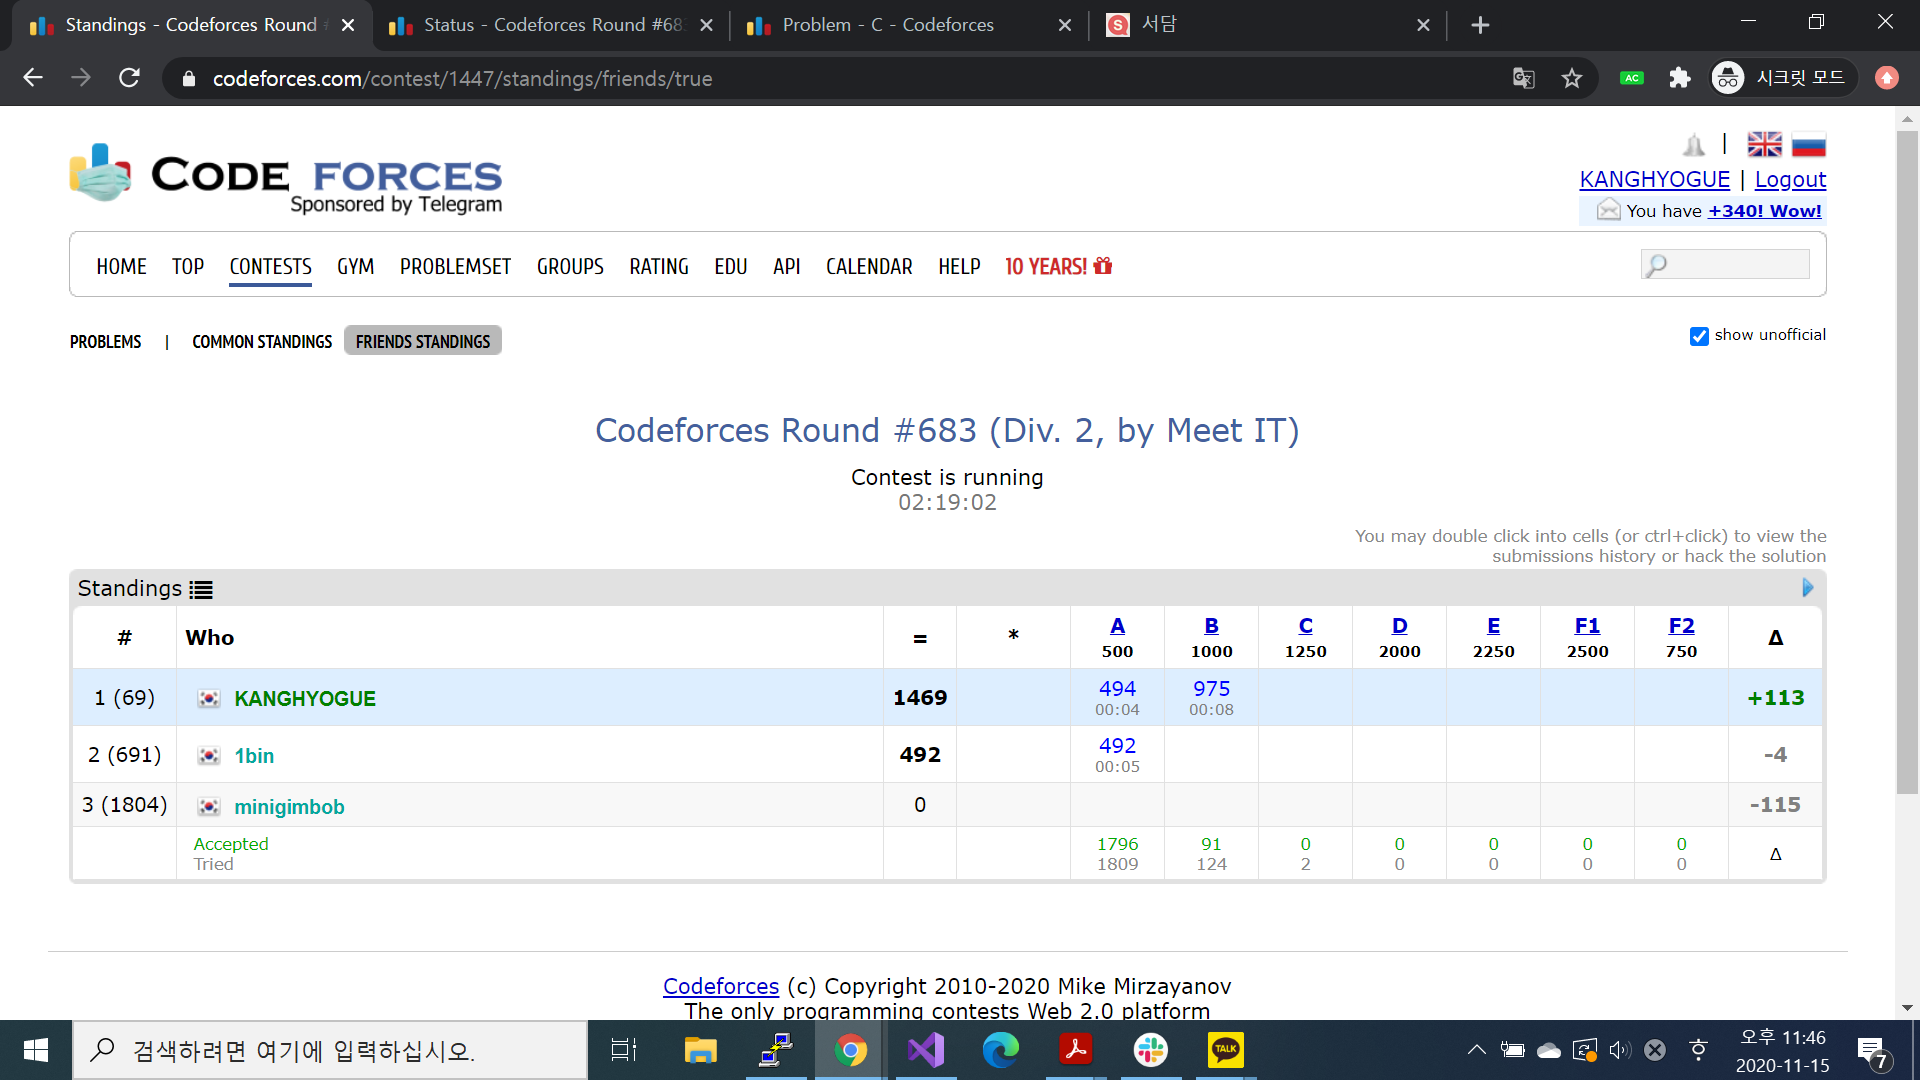Switch to the Problem - C tab
The width and height of the screenshot is (1920, 1080).
[888, 25]
